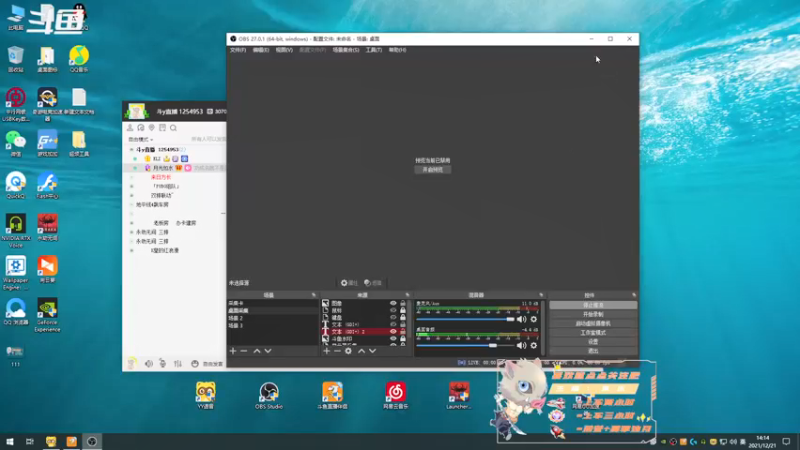The width and height of the screenshot is (800, 450).
Task: Open the 场景集合(S) menu in OBS
Action: 346,50
